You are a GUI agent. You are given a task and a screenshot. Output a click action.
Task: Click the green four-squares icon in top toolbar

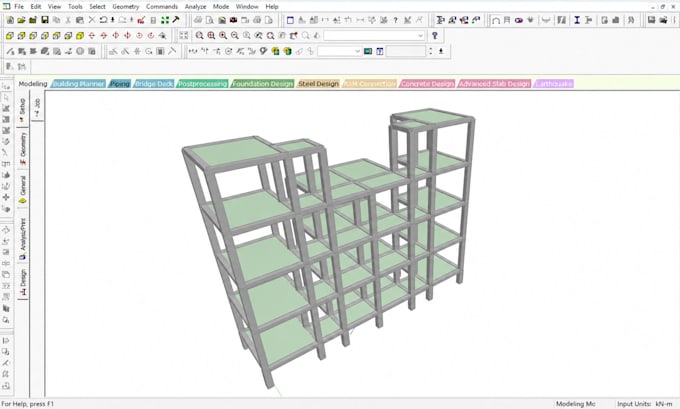pyautogui.click(x=165, y=20)
